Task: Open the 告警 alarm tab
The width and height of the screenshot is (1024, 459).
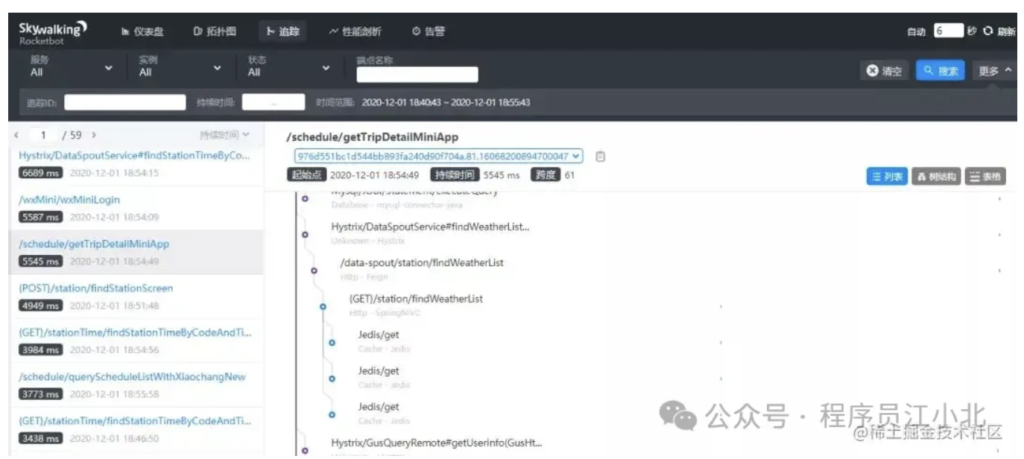Action: click(x=428, y=31)
